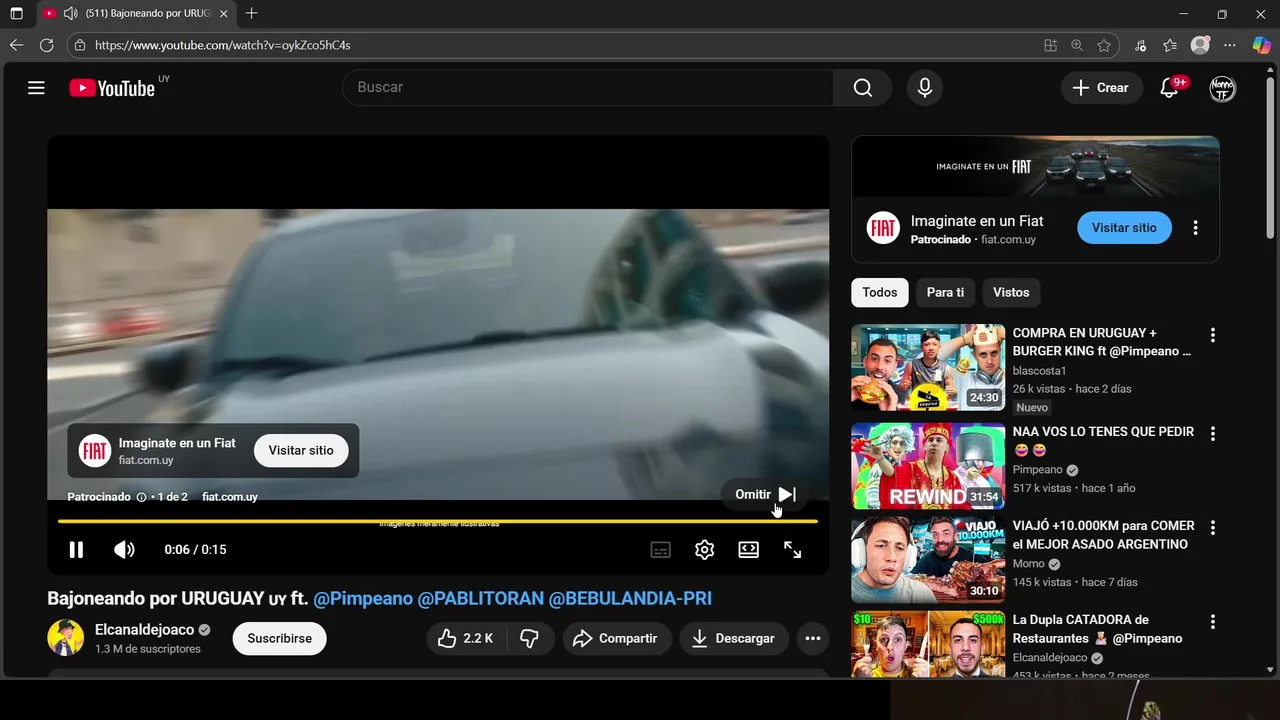The image size is (1280, 720).
Task: Add this page to favorites star
Action: (1104, 45)
